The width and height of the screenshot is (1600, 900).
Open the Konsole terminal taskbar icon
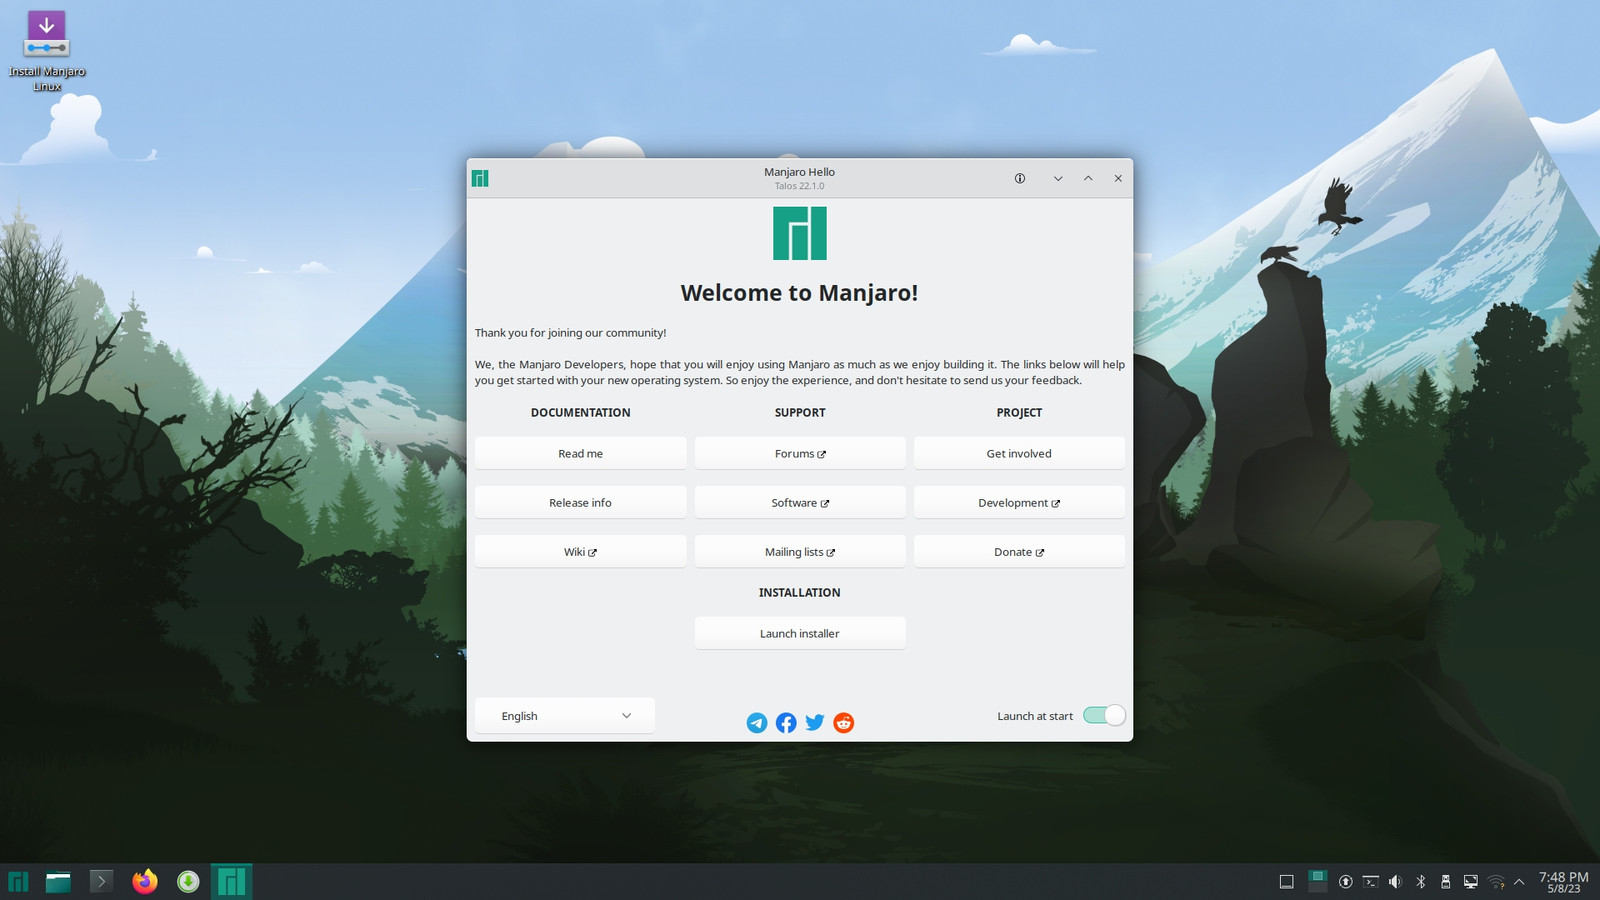click(101, 881)
